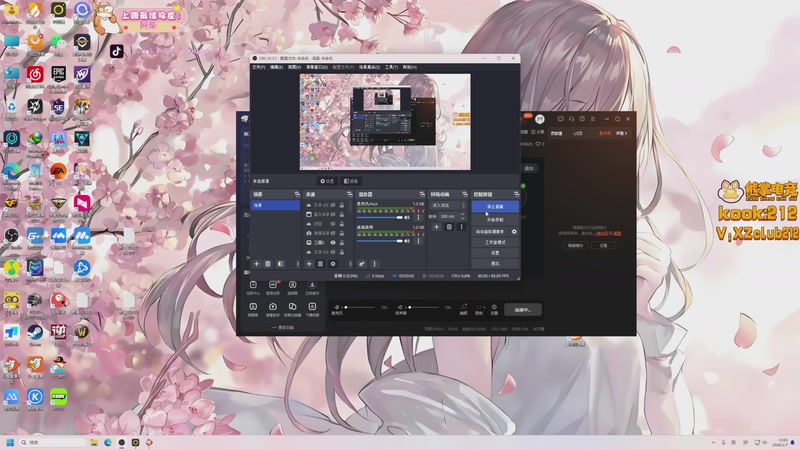Viewport: 800px width, 450px height.
Task: Remove selected scene with trash icon
Action: (x=268, y=264)
